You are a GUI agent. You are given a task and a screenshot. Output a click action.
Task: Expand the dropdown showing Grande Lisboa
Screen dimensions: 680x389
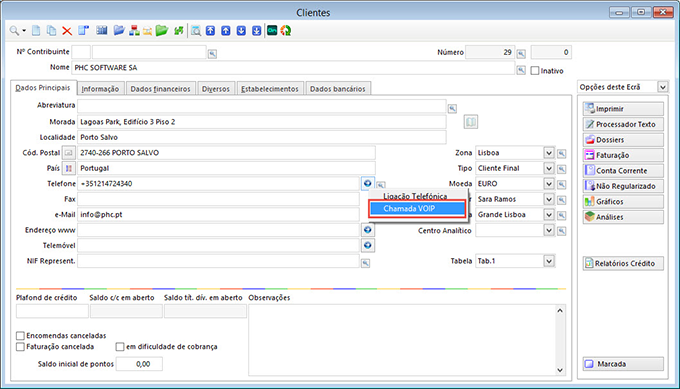click(549, 215)
